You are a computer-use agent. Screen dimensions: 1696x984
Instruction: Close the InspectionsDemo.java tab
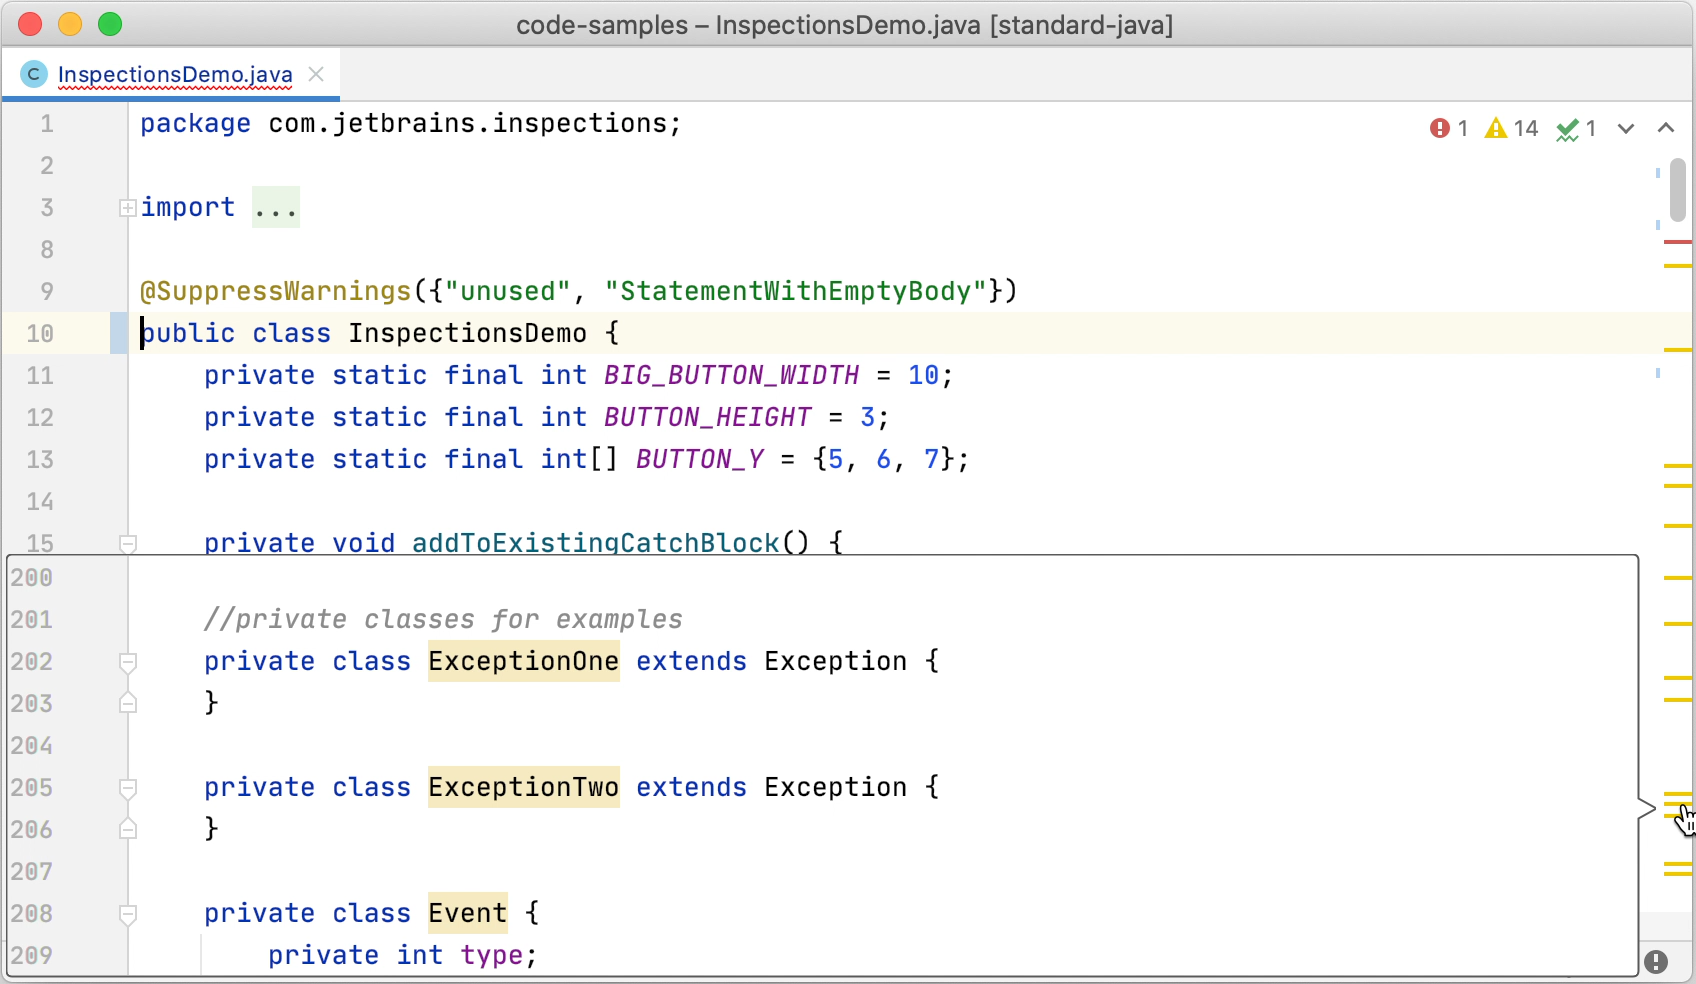[316, 74]
